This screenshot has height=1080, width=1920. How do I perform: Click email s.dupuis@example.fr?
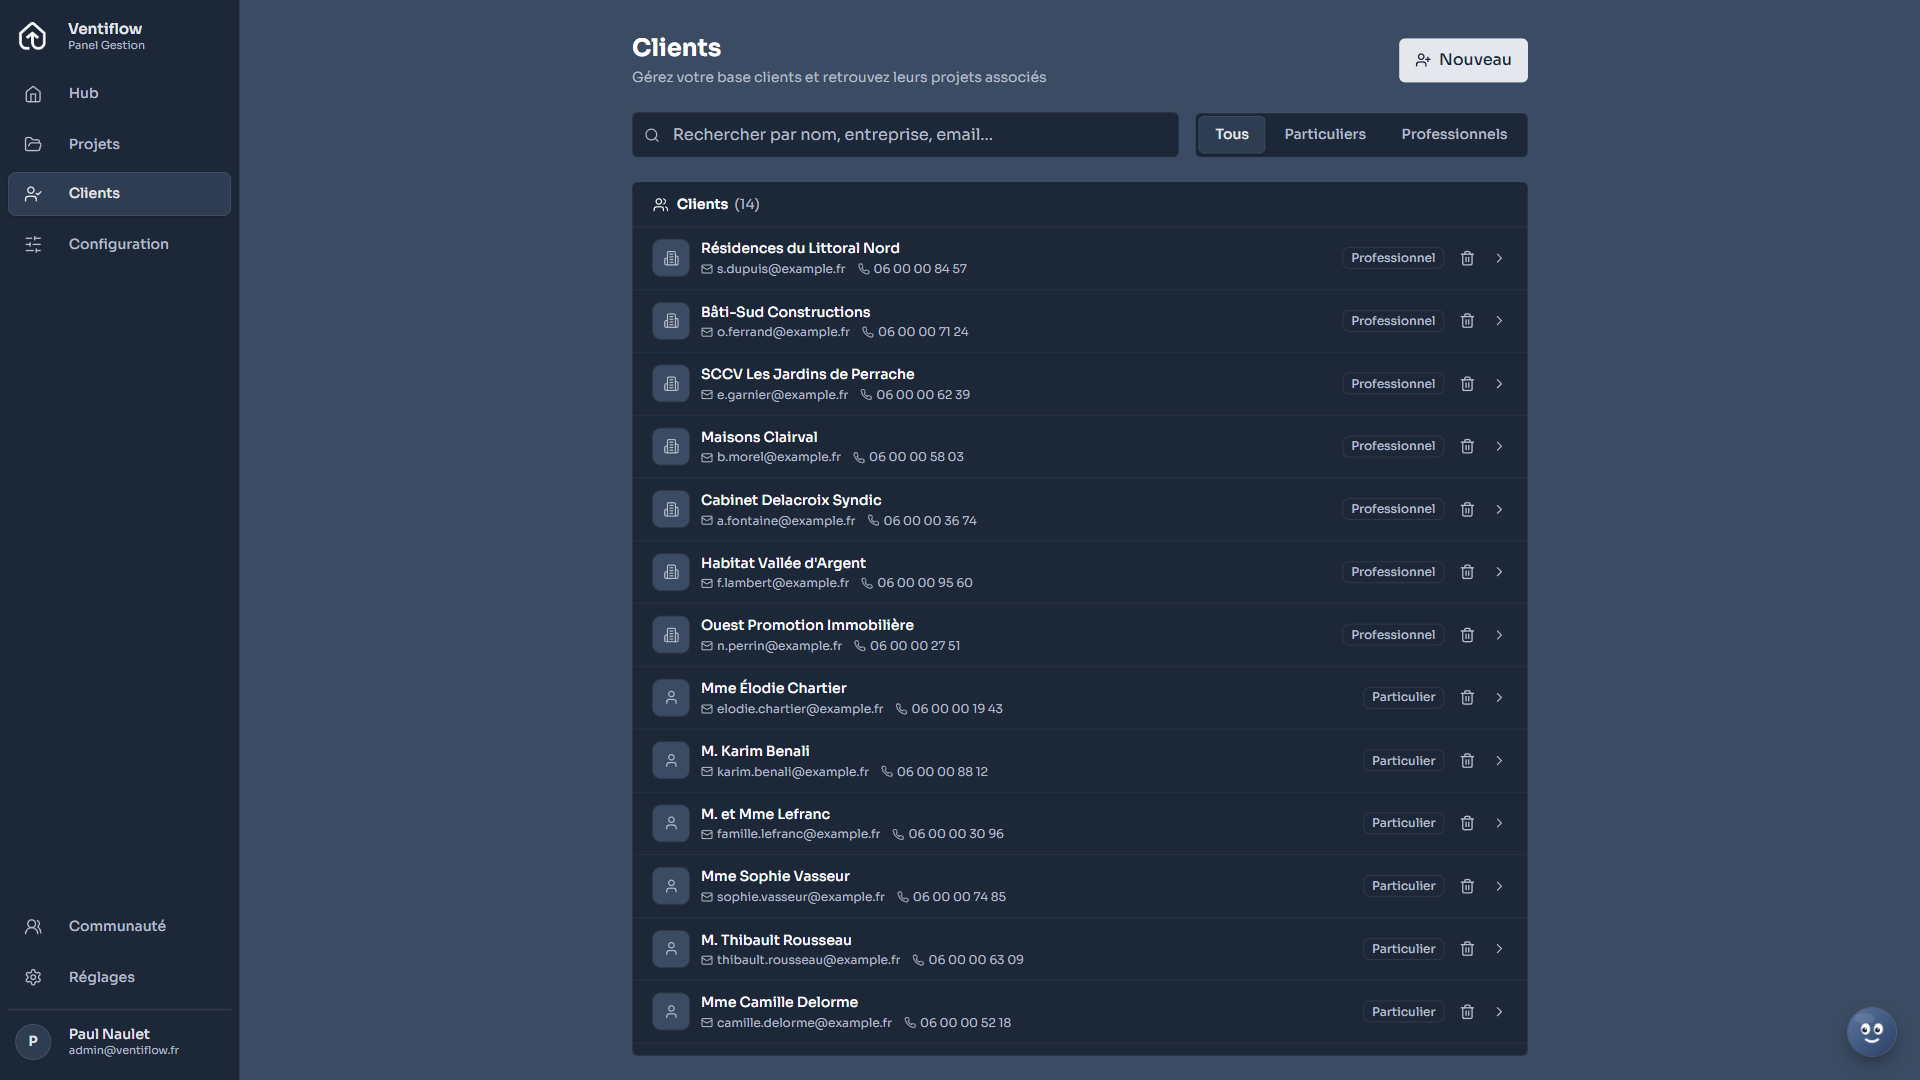pyautogui.click(x=781, y=269)
